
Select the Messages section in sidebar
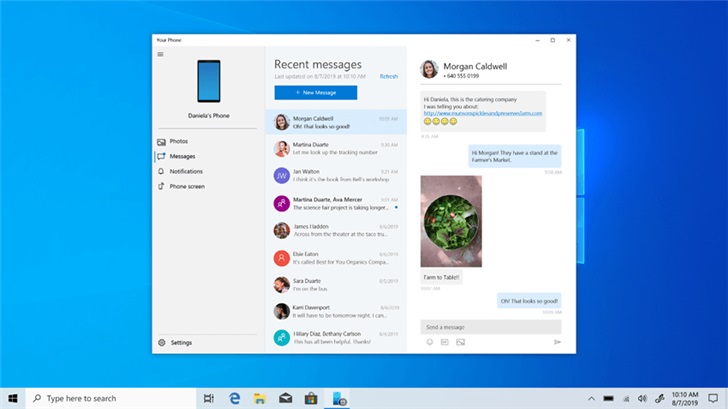(x=182, y=156)
